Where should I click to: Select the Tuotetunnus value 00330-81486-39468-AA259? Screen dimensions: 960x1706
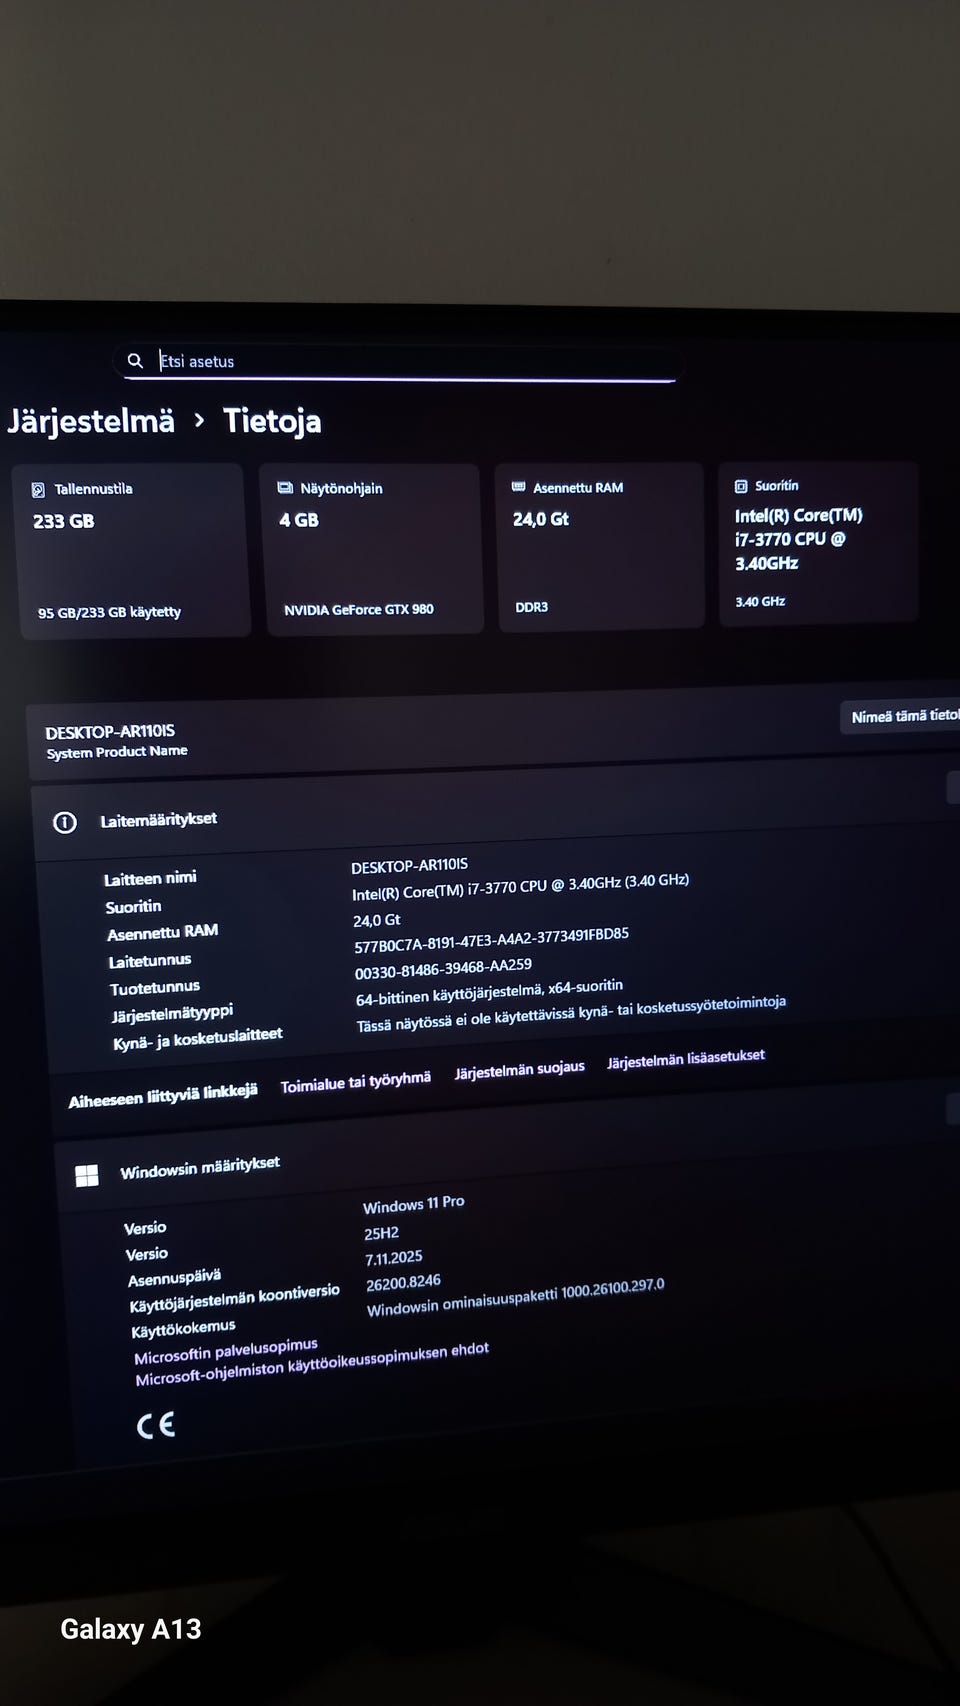[x=443, y=969]
